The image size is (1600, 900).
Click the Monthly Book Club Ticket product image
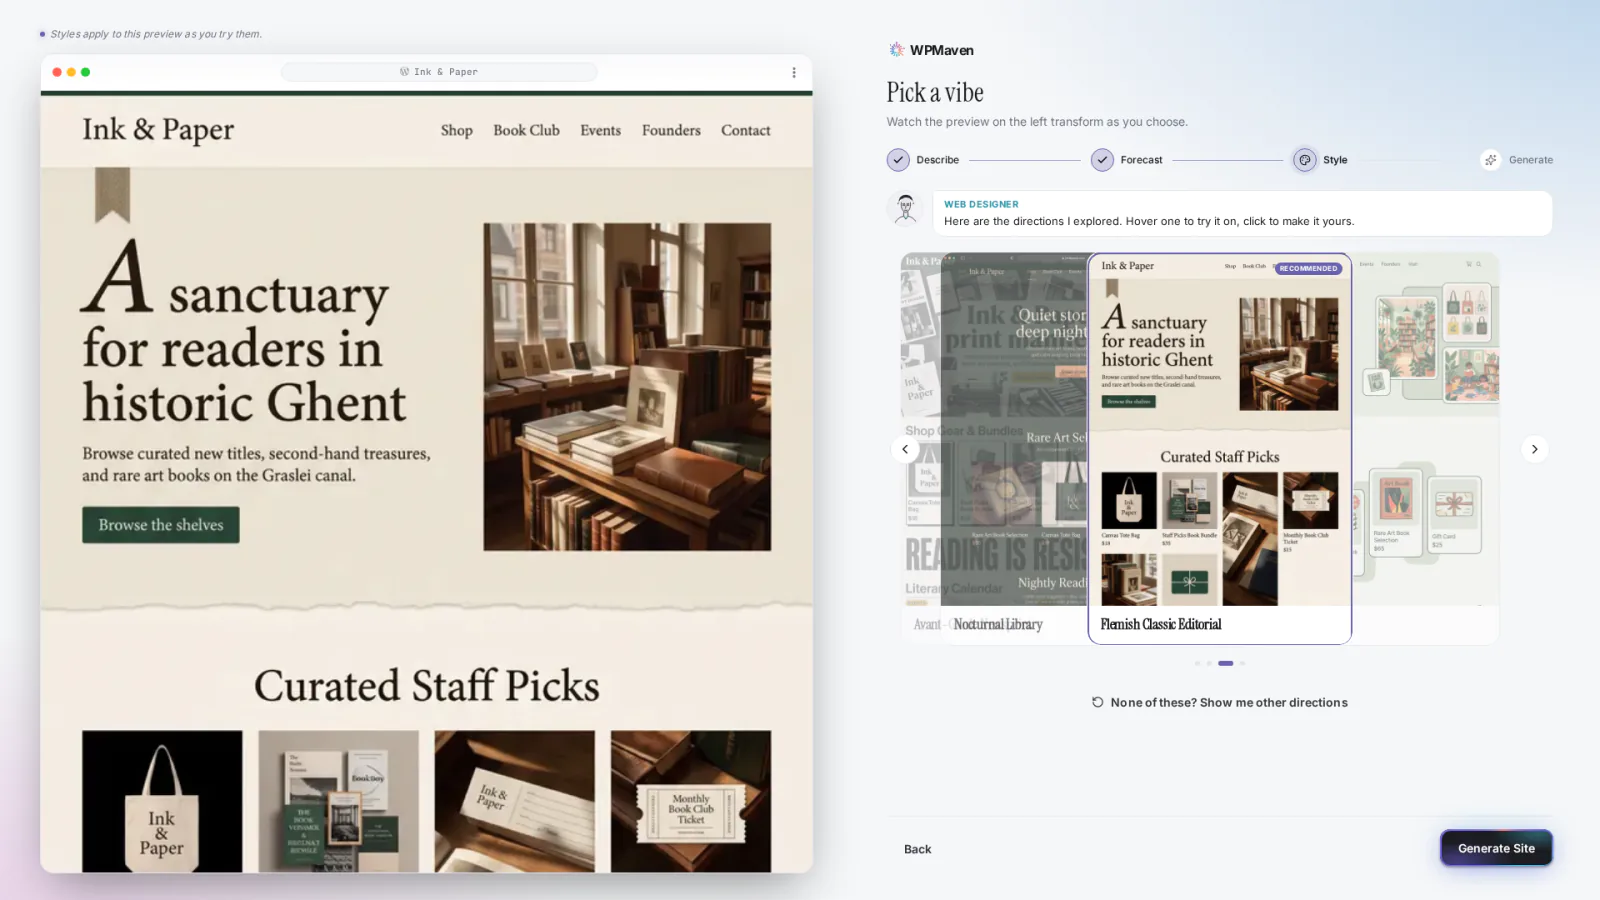[x=691, y=801]
